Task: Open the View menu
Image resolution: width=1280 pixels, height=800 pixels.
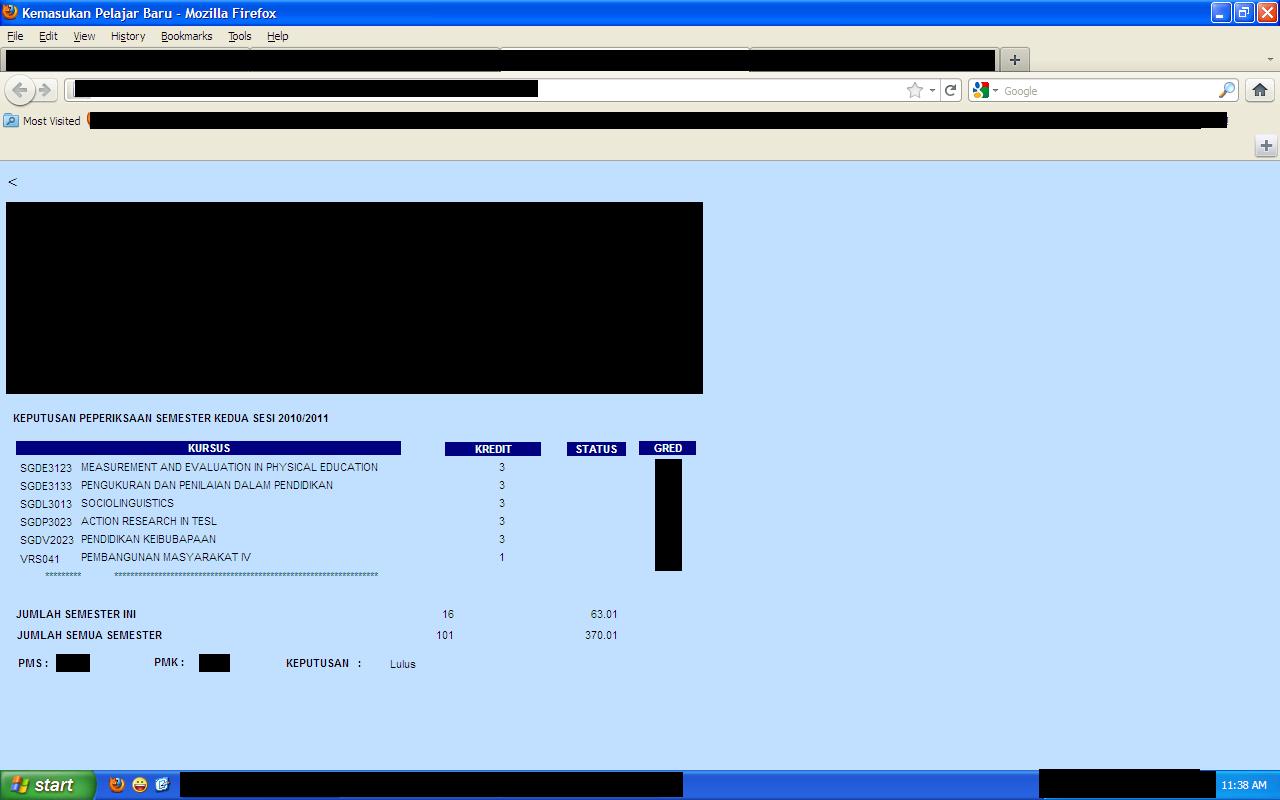Action: click(x=84, y=36)
